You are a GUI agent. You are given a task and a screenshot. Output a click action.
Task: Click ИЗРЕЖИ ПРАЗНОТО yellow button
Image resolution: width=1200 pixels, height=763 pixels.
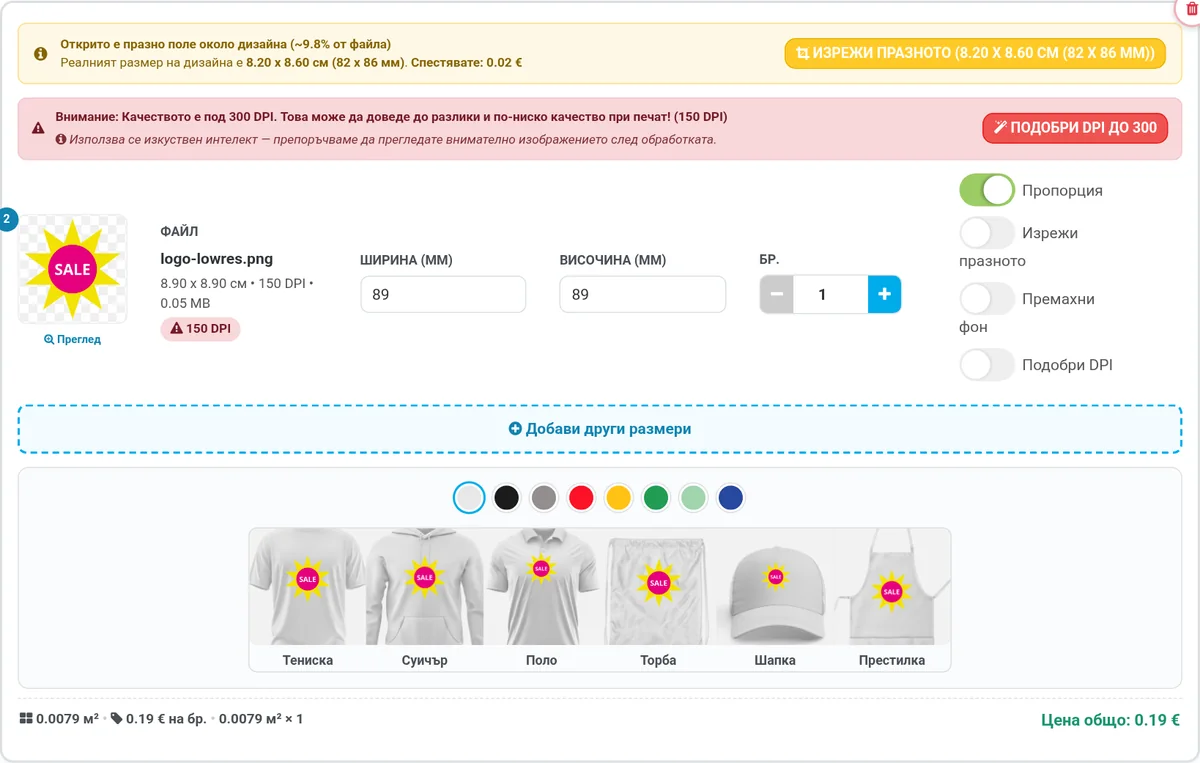click(975, 53)
